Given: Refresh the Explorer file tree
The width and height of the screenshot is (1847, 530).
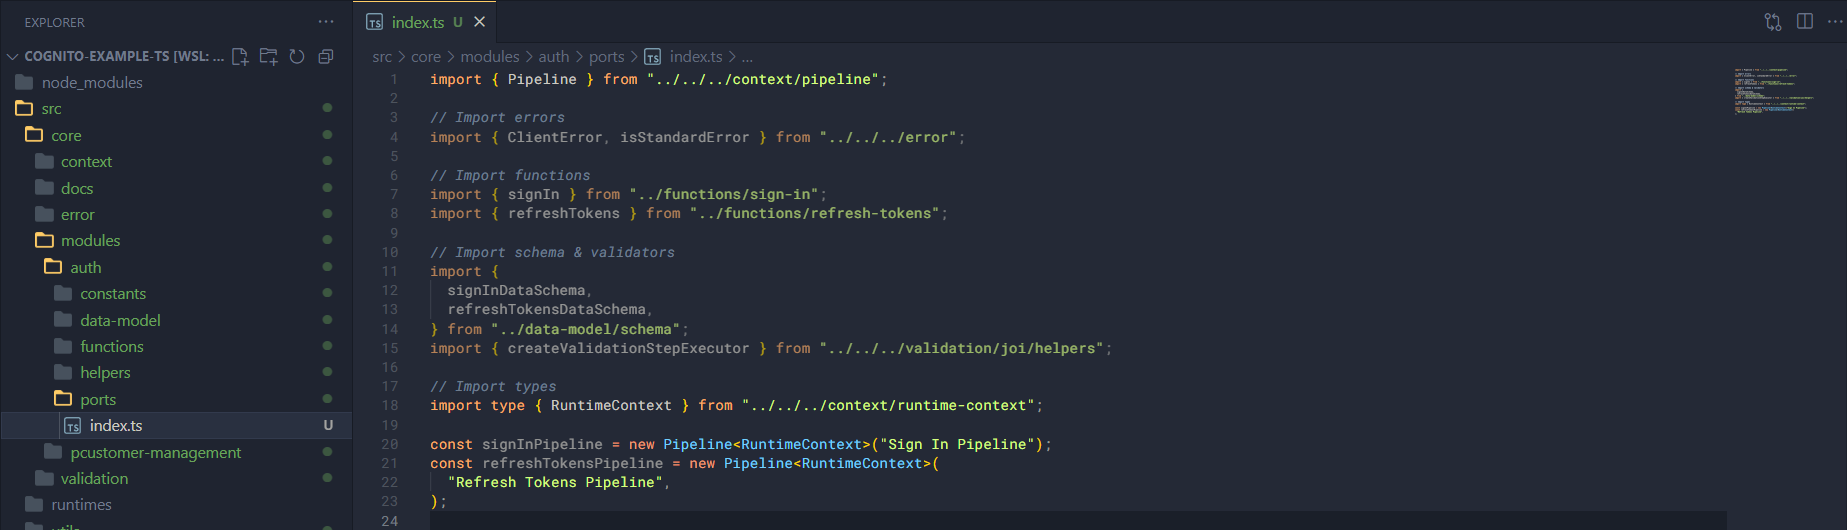Looking at the screenshot, I should click(x=297, y=56).
